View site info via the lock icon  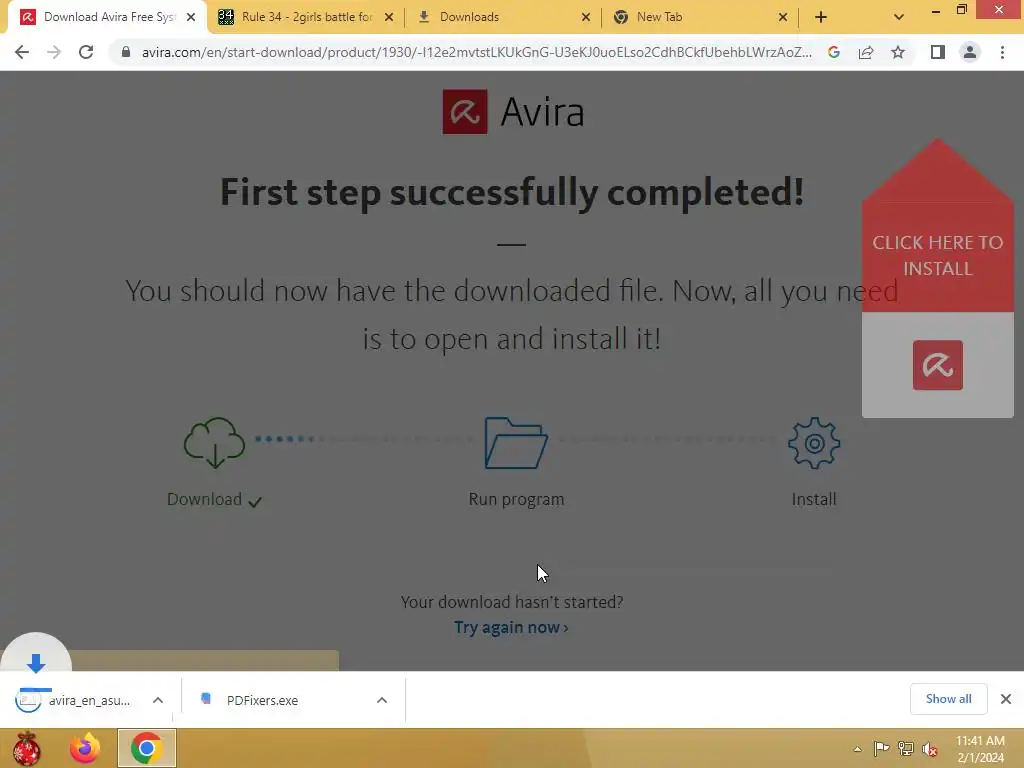126,52
